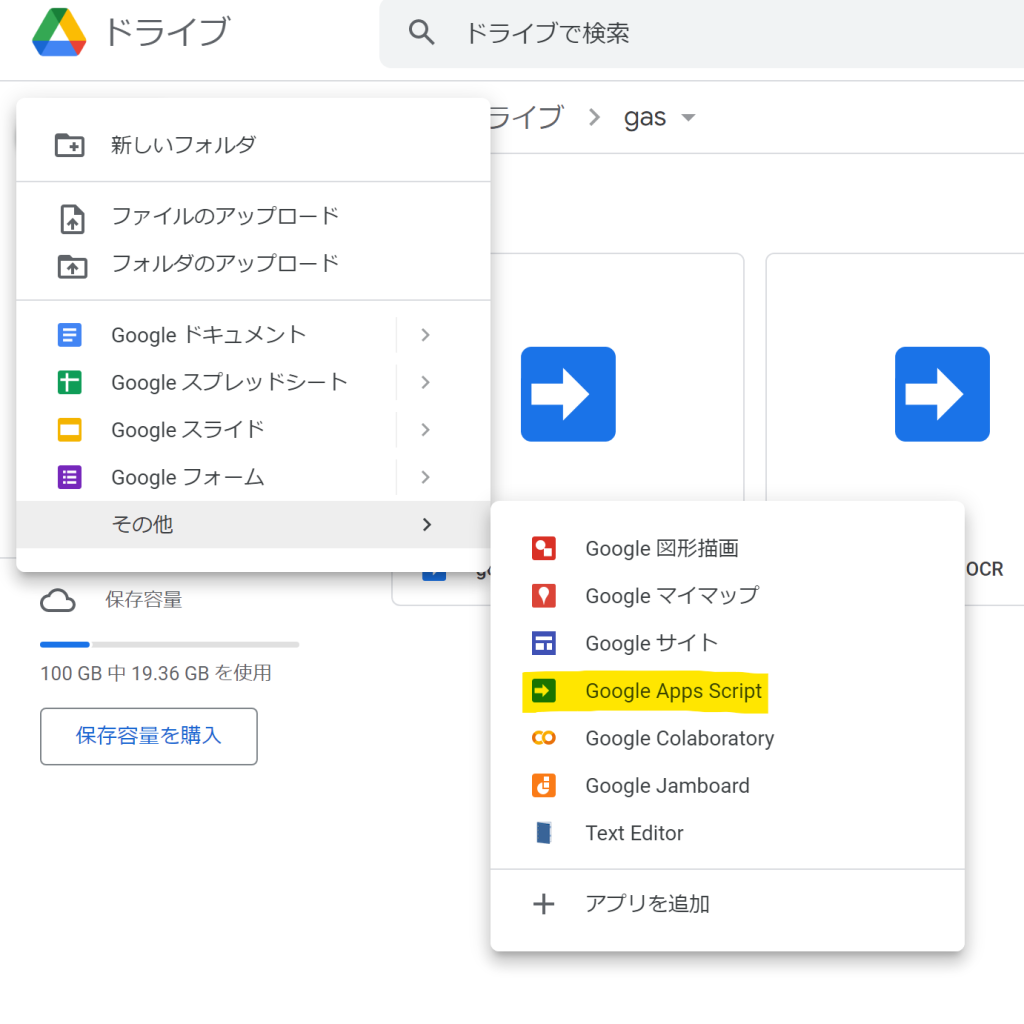Expand the その他 submenu arrow
Image resolution: width=1024 pixels, height=1024 pixels.
point(426,524)
